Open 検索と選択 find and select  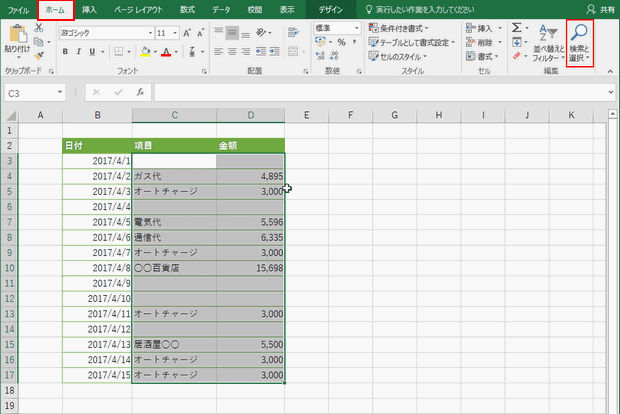(579, 43)
